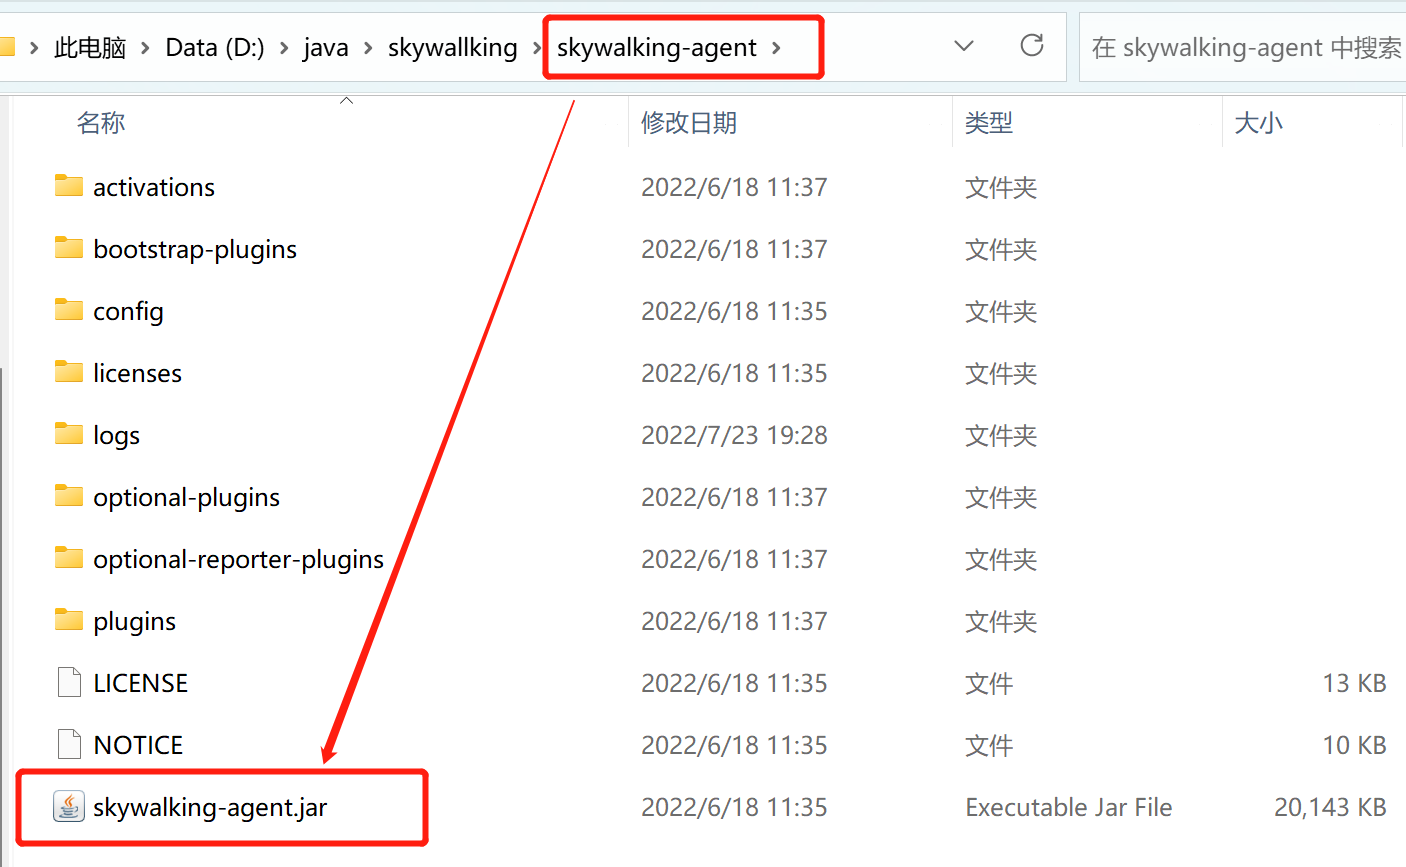Navigate to Data (D:) breadcrumb
1406x867 pixels.
(x=215, y=47)
